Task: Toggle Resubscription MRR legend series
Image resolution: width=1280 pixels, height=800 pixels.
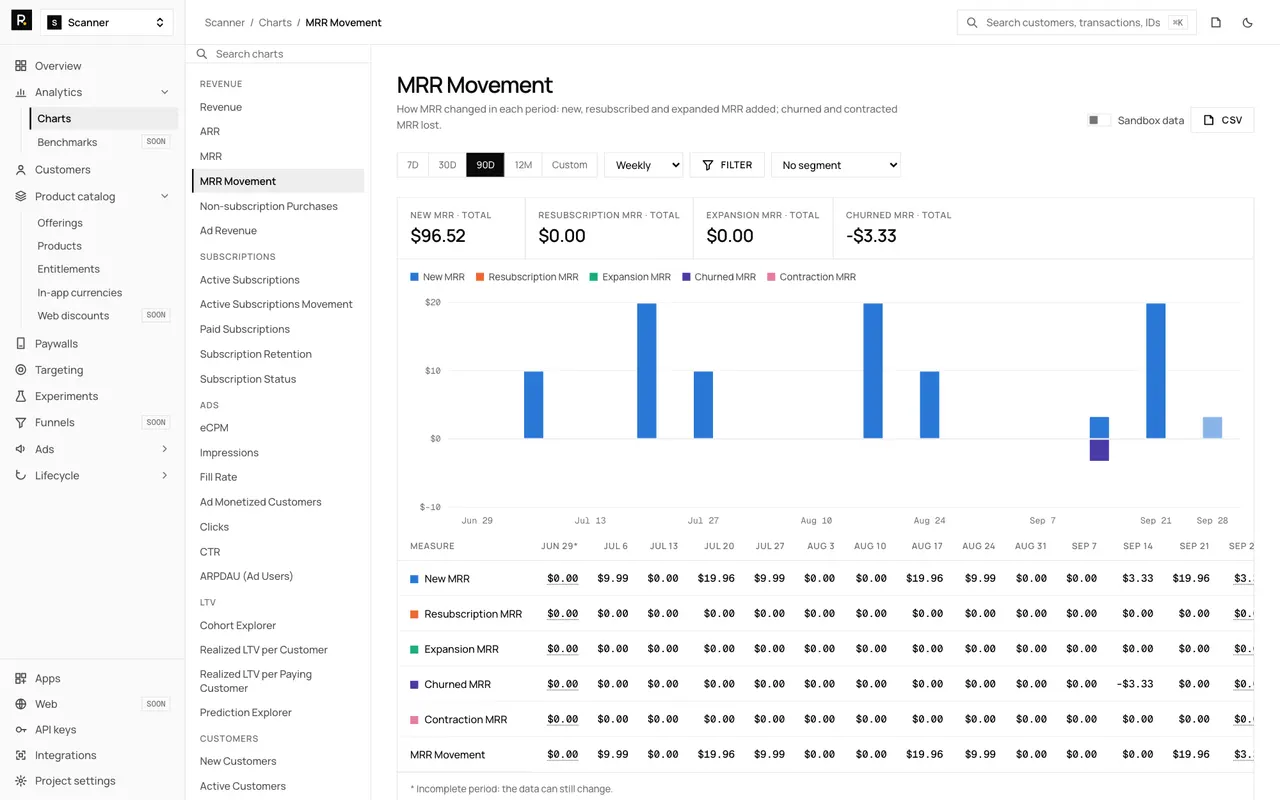Action: pyautogui.click(x=527, y=277)
